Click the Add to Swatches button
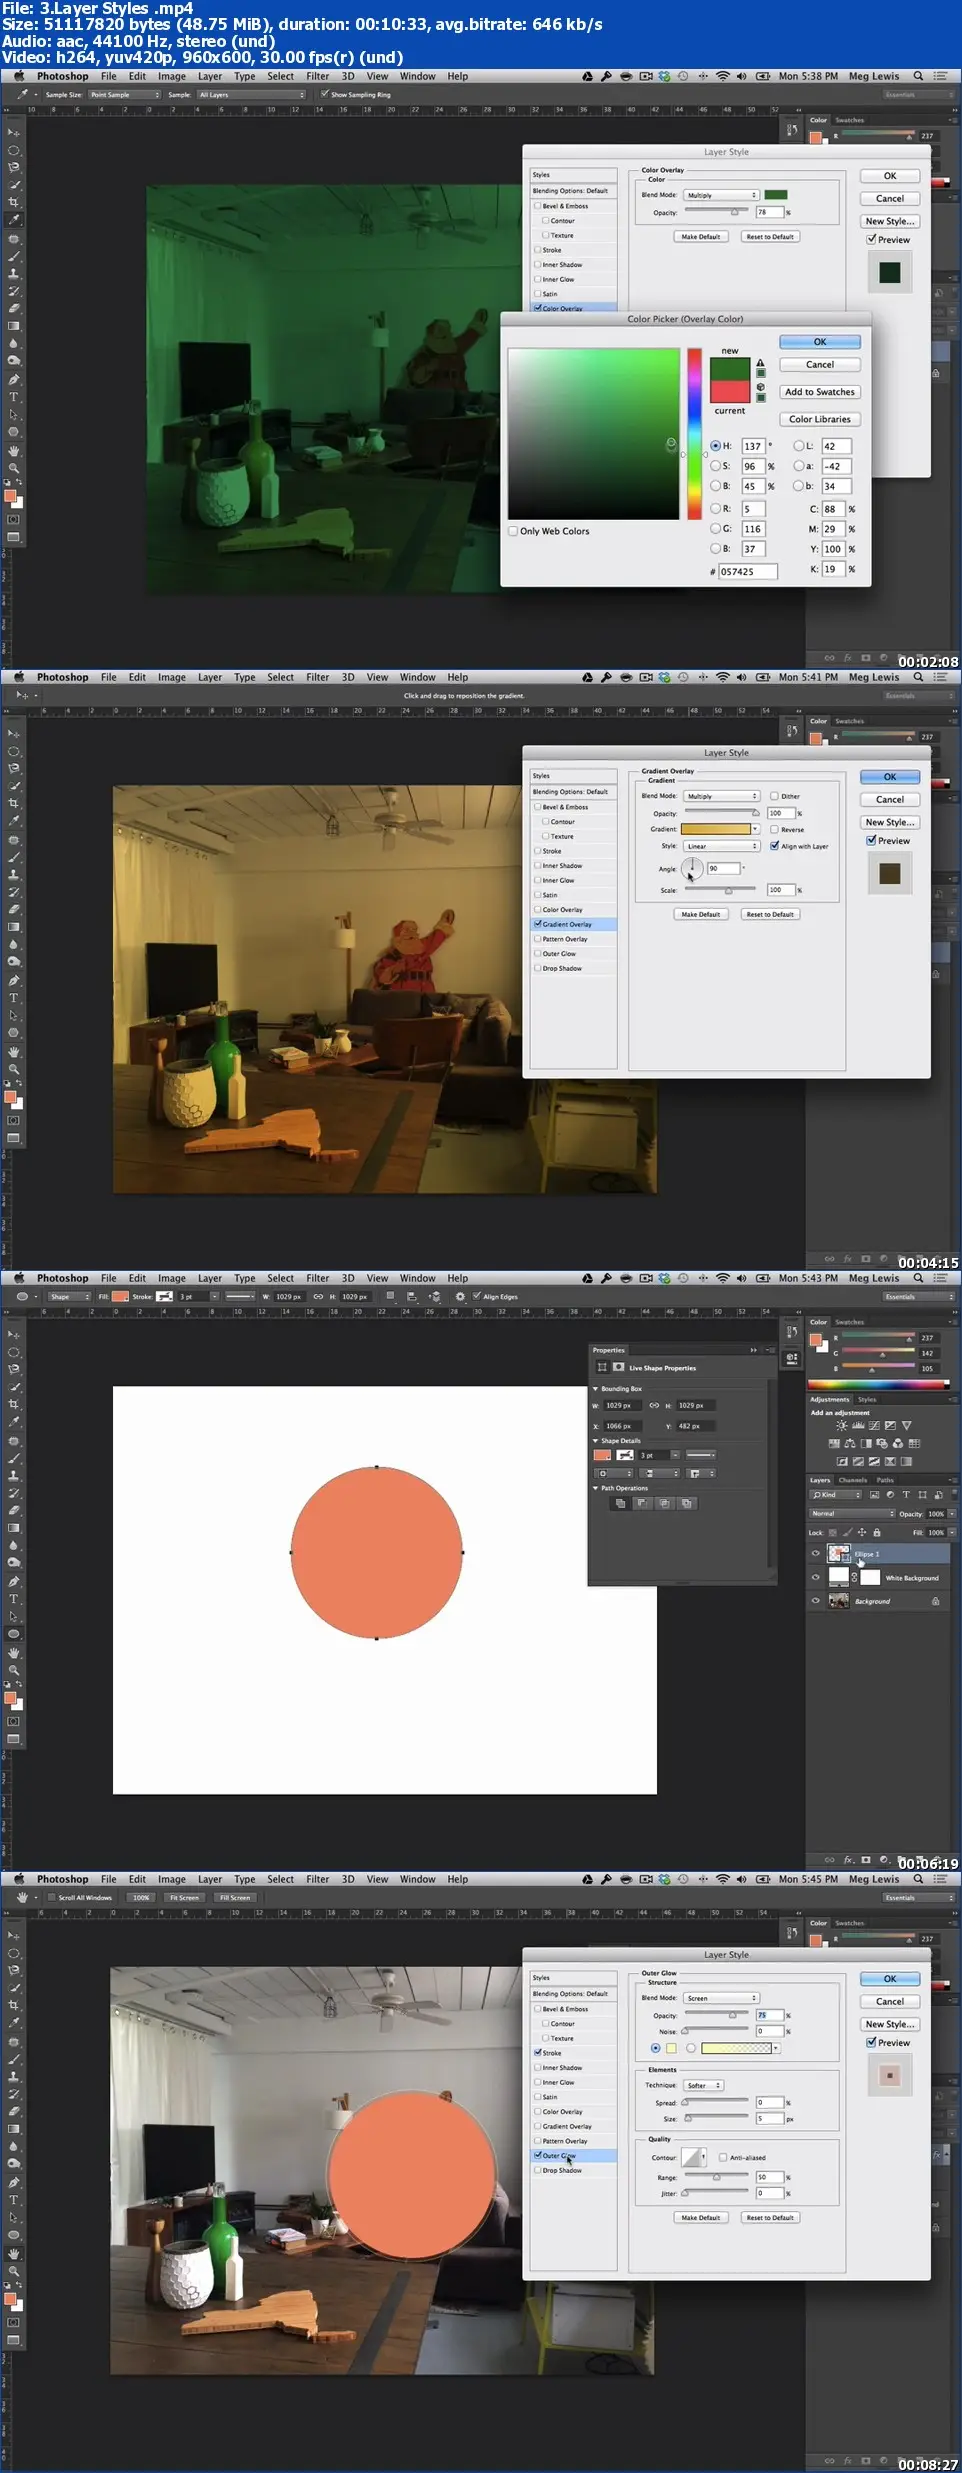The height and width of the screenshot is (2473, 962). coord(820,392)
